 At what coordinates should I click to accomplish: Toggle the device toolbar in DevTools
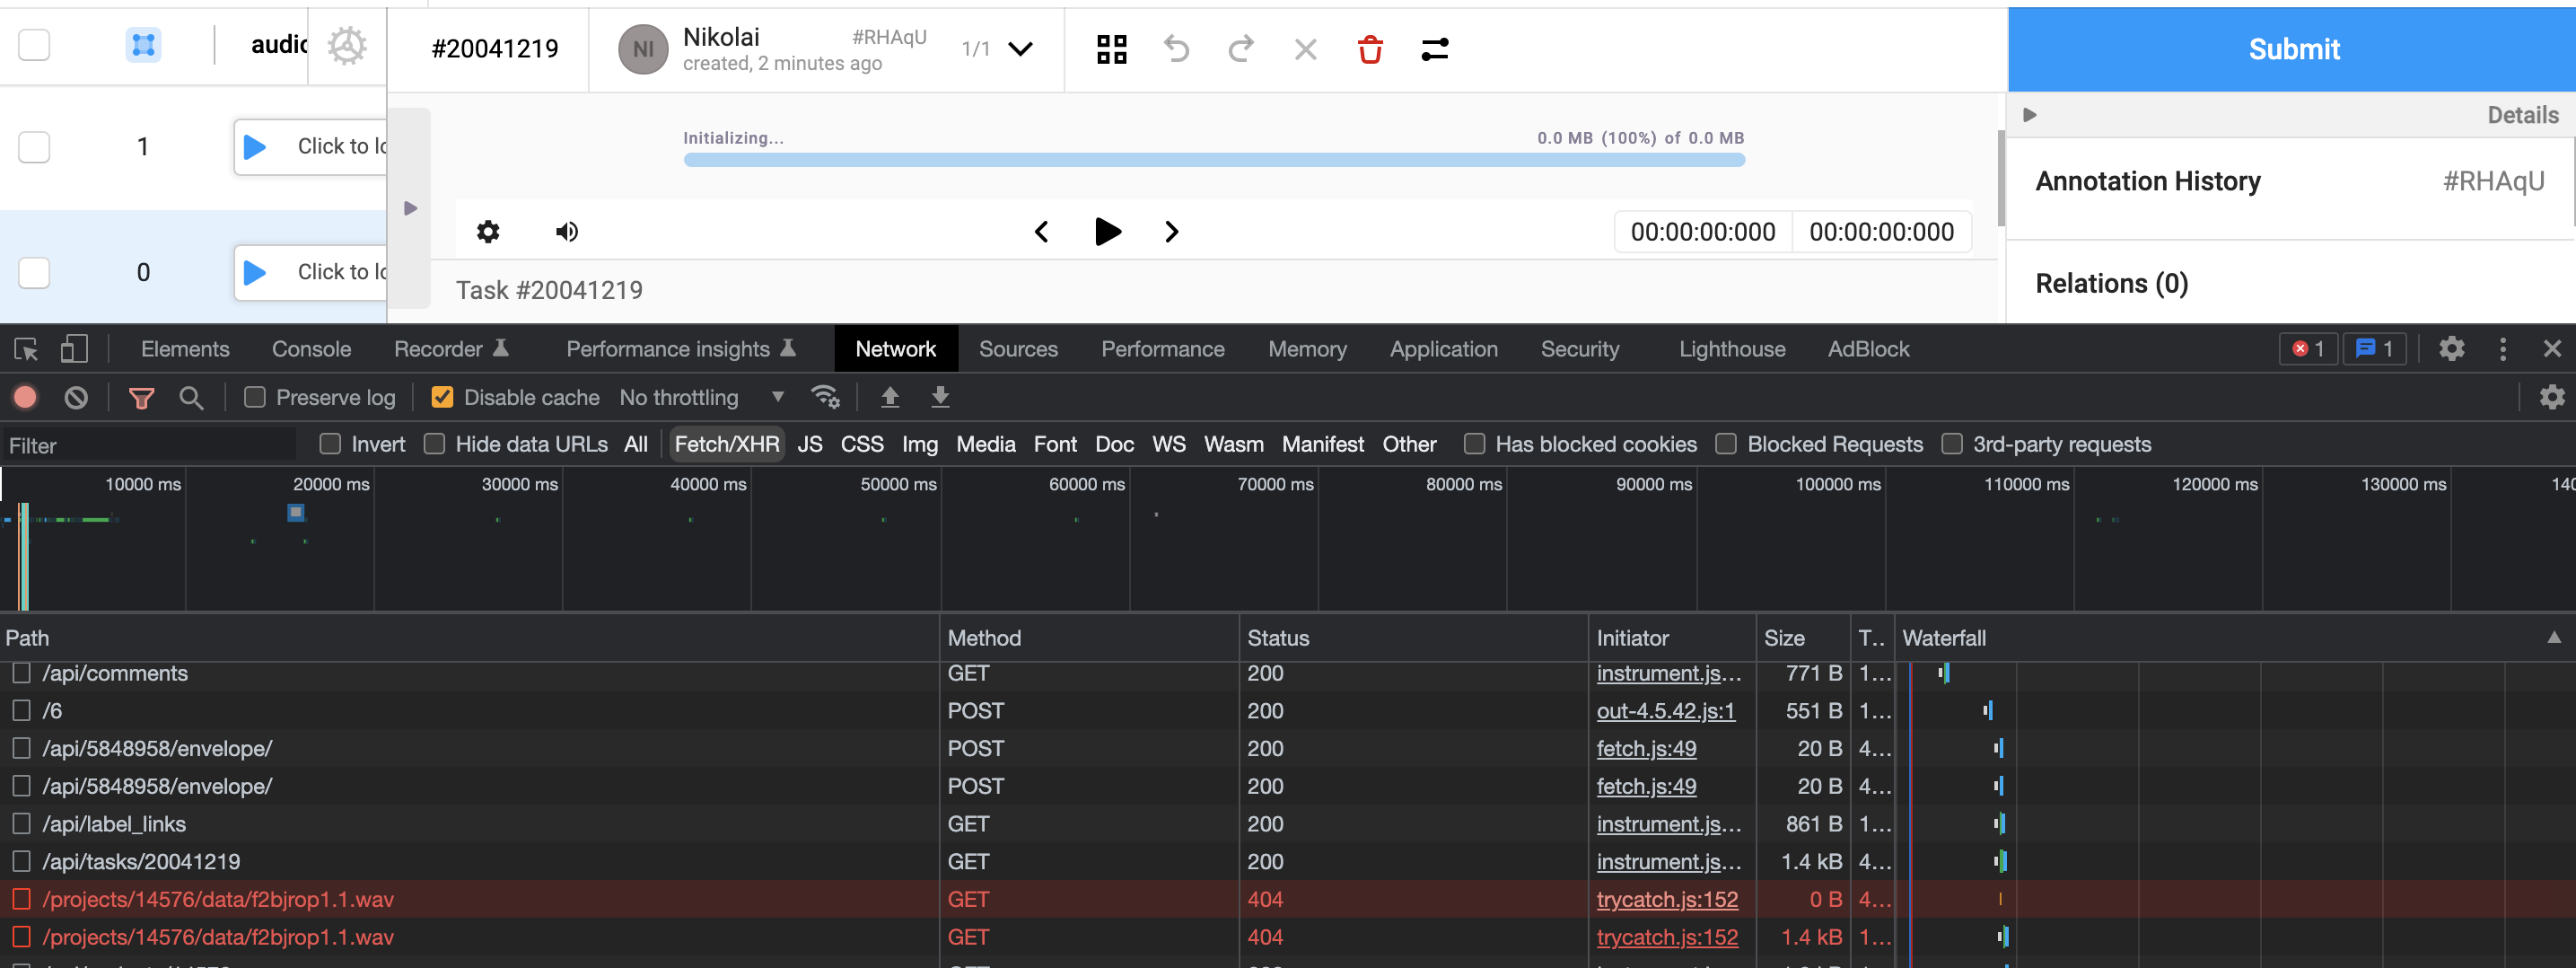pos(74,349)
